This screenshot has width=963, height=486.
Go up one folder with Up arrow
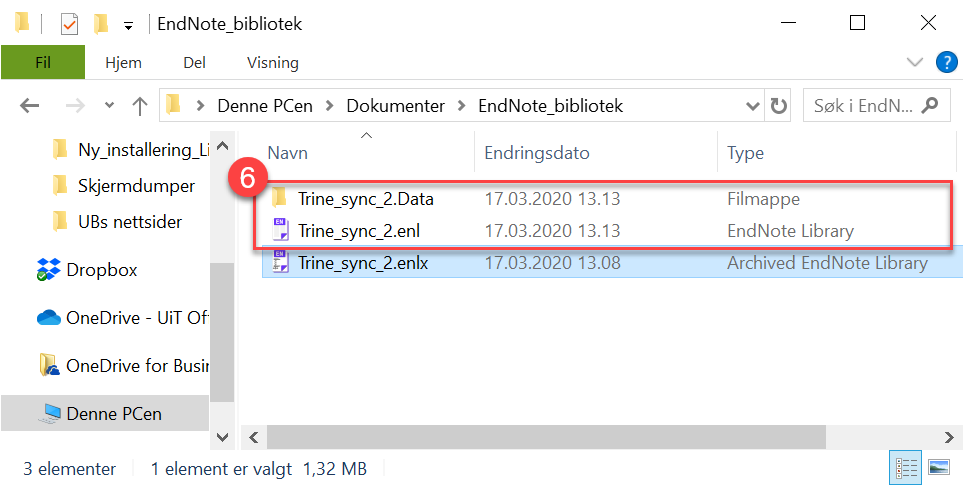140,105
